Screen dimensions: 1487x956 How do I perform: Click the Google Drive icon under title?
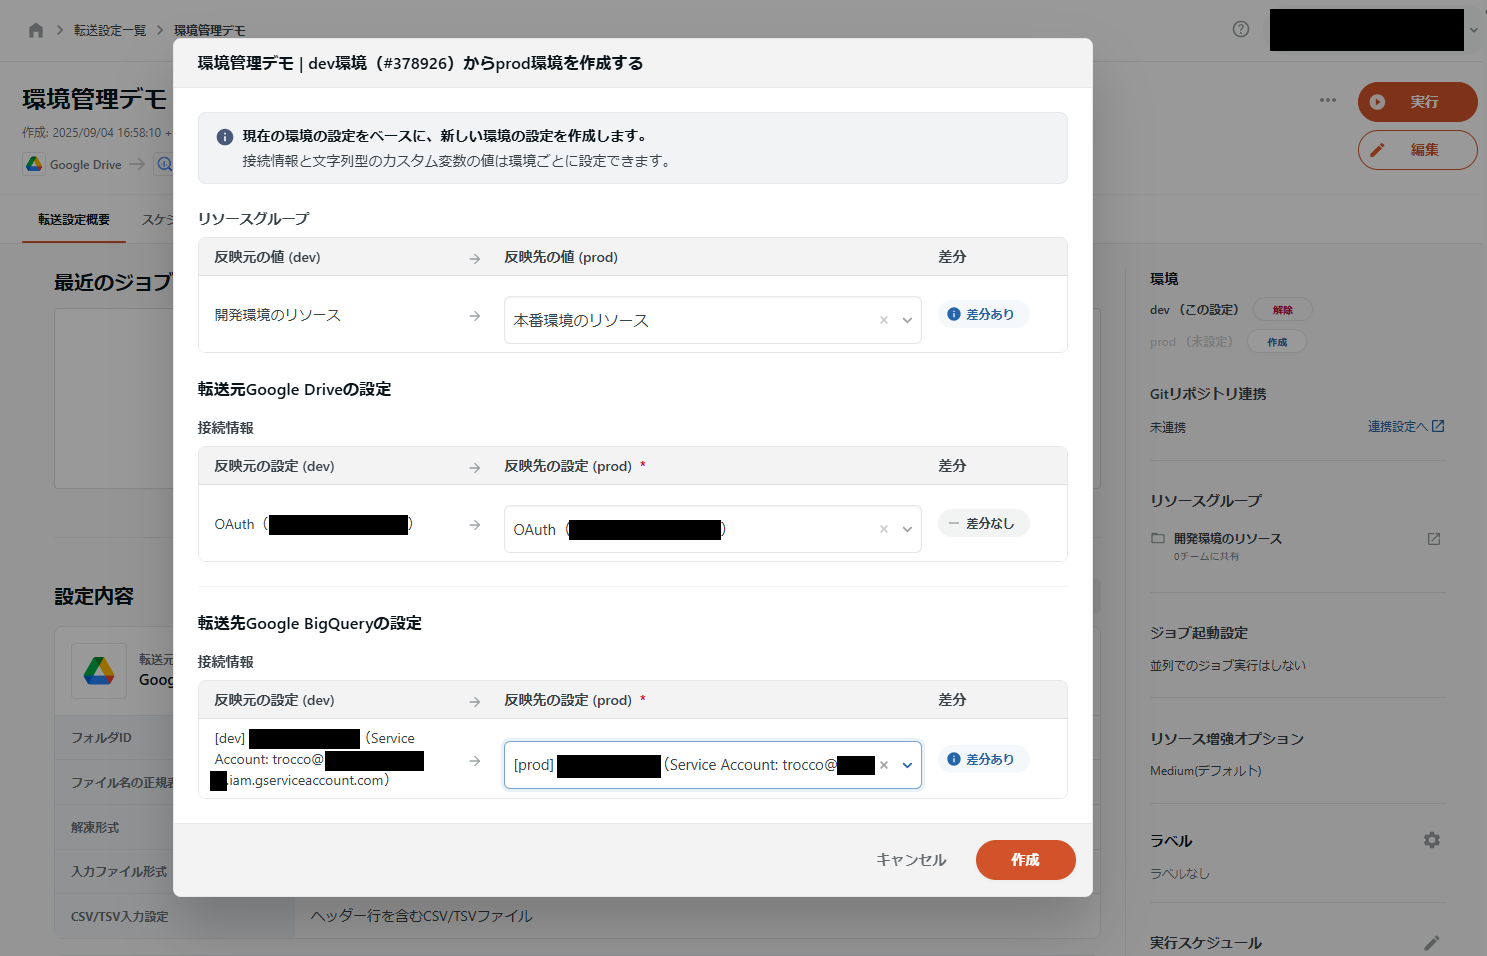(34, 164)
